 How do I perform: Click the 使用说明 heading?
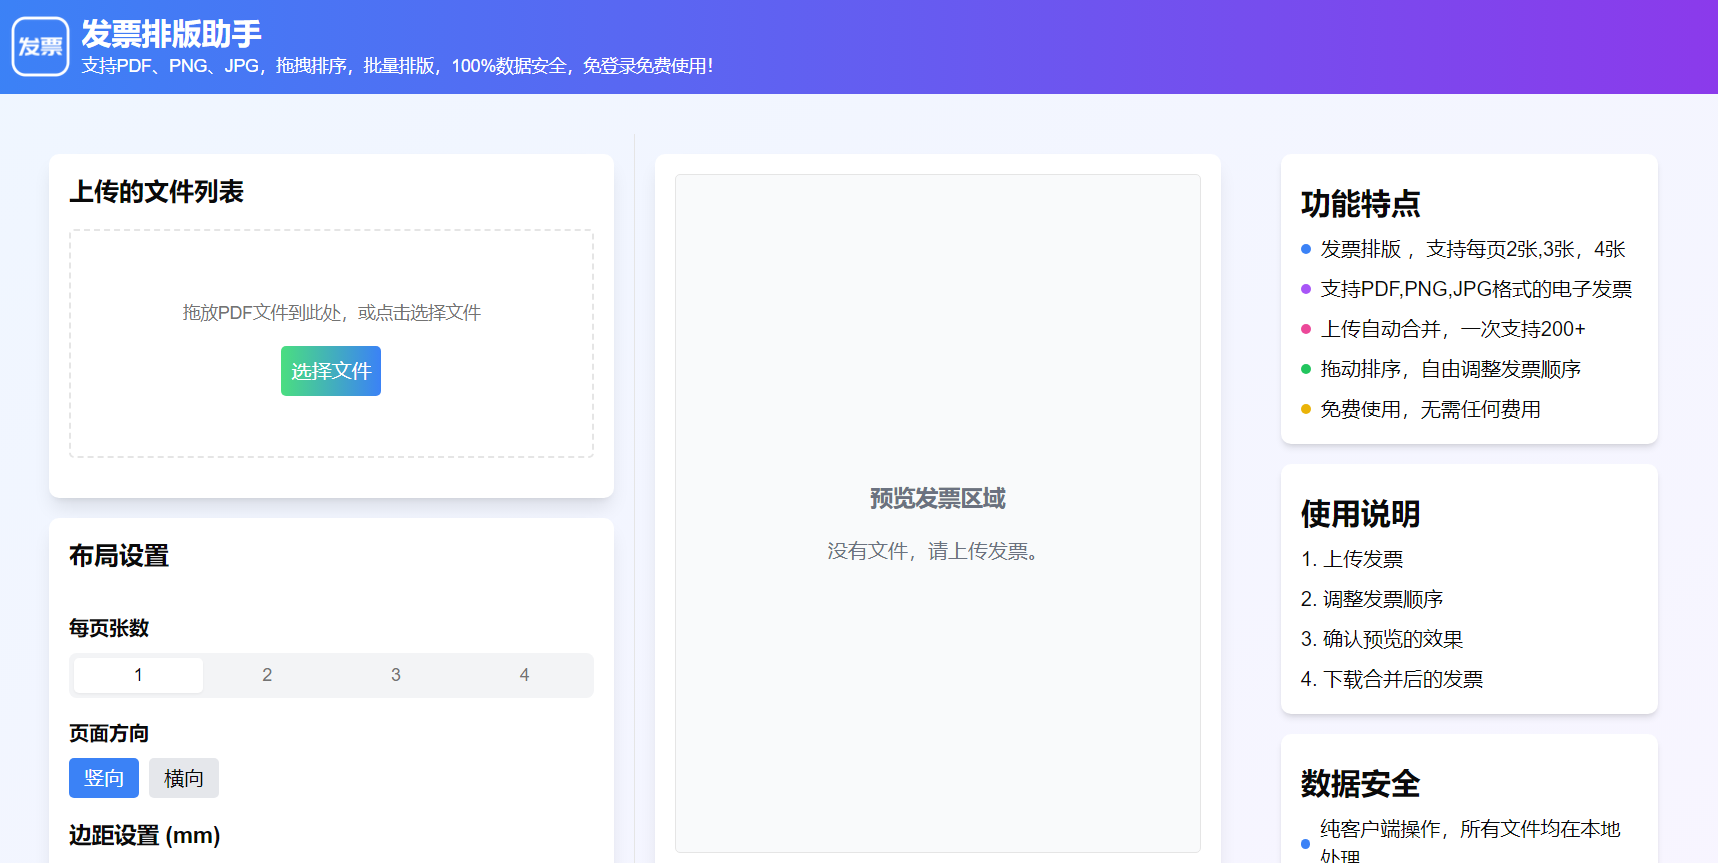point(1360,514)
